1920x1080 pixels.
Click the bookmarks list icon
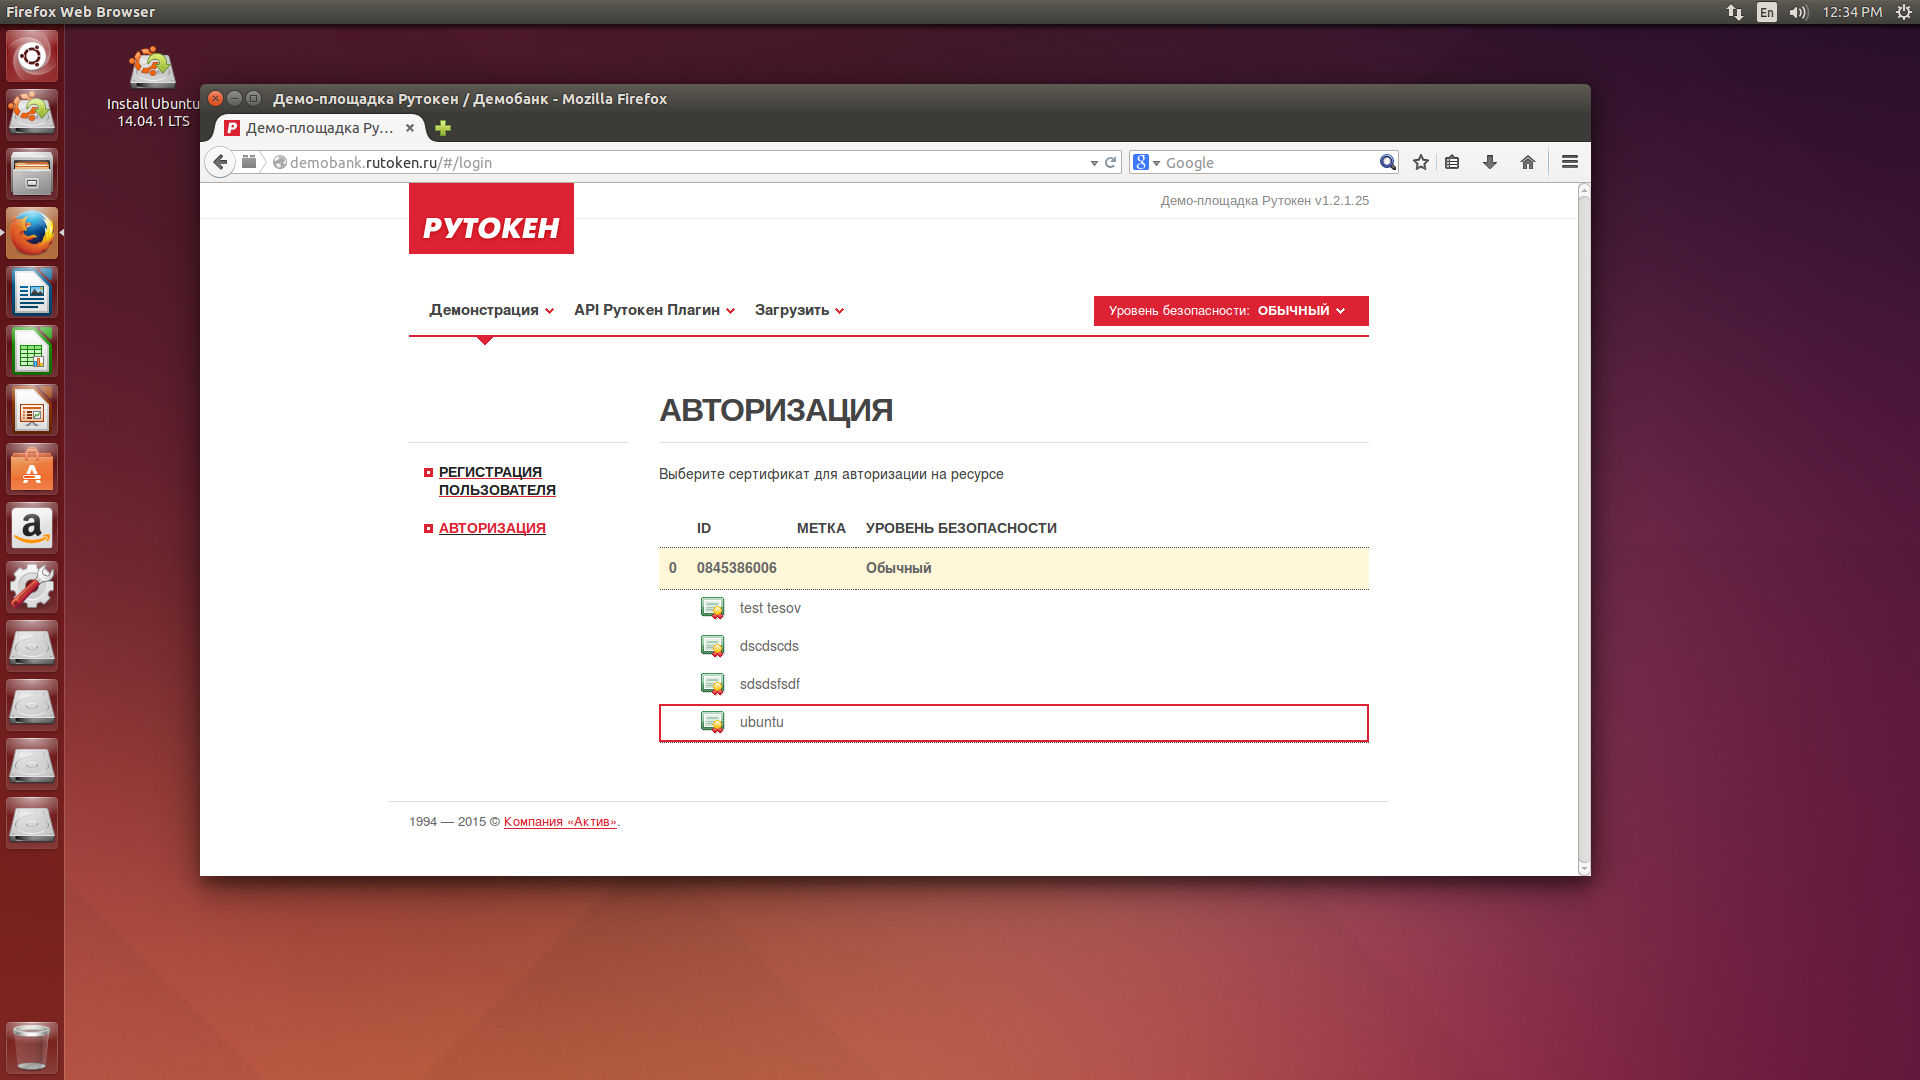coord(1452,162)
